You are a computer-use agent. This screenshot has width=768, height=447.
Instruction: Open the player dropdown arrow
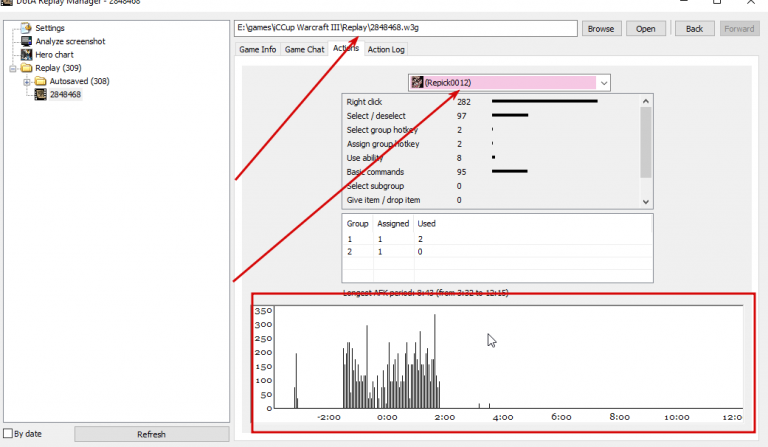pos(604,83)
